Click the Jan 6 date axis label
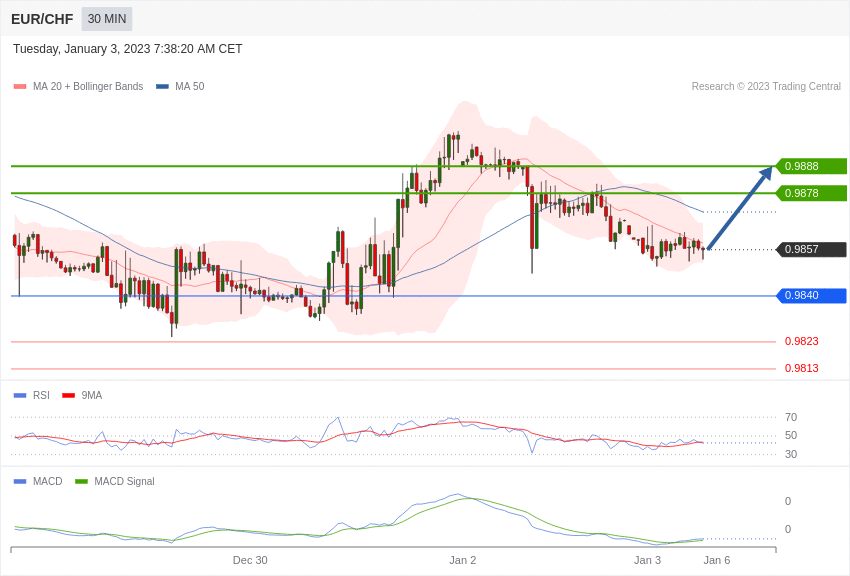This screenshot has height=576, width=850. click(x=717, y=560)
